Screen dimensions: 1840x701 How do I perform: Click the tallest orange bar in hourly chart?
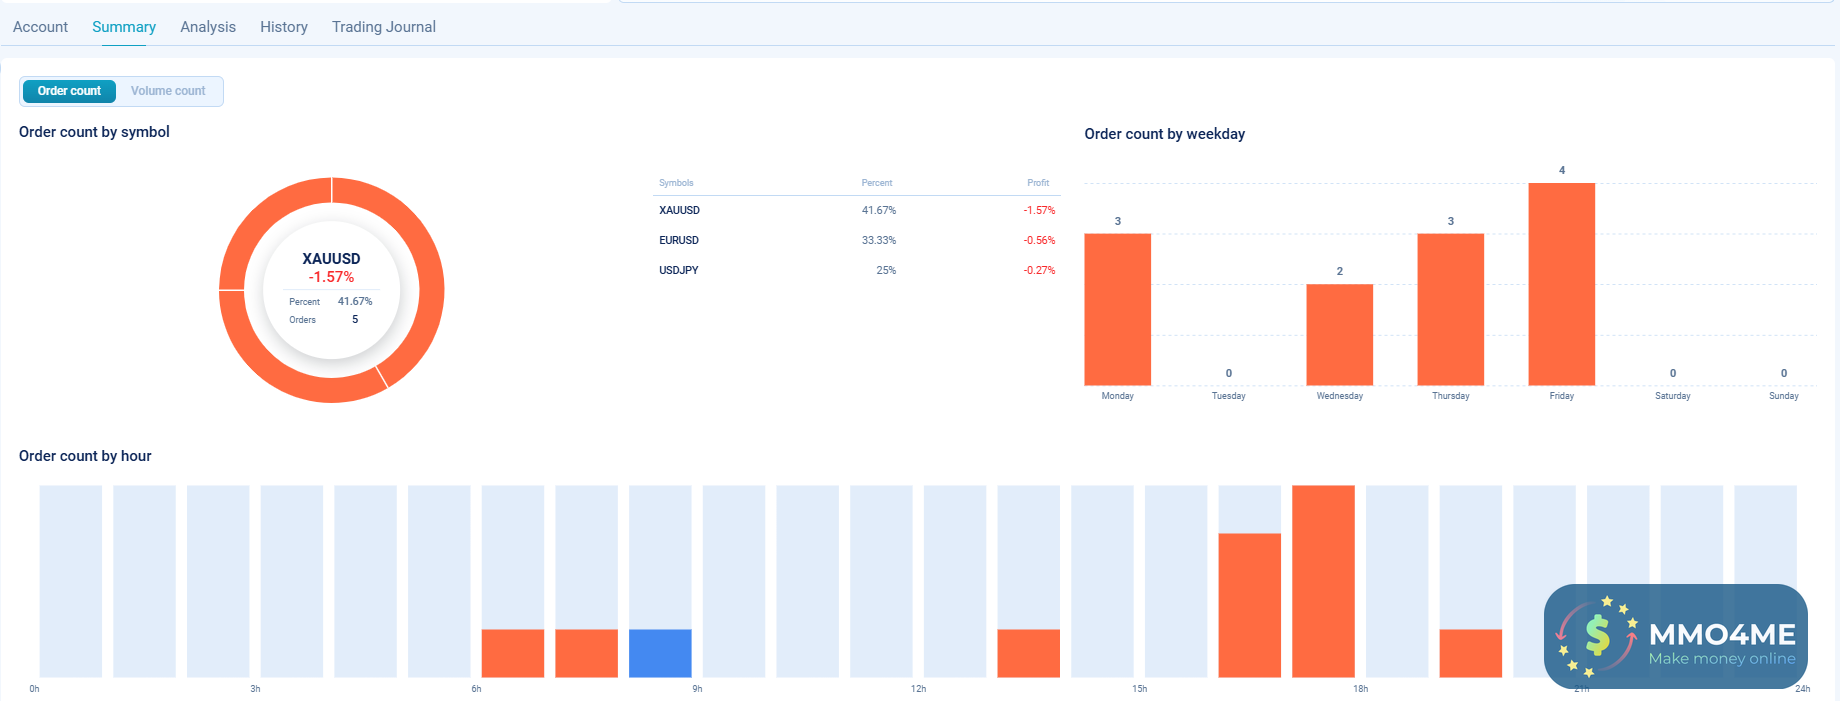tap(1323, 581)
